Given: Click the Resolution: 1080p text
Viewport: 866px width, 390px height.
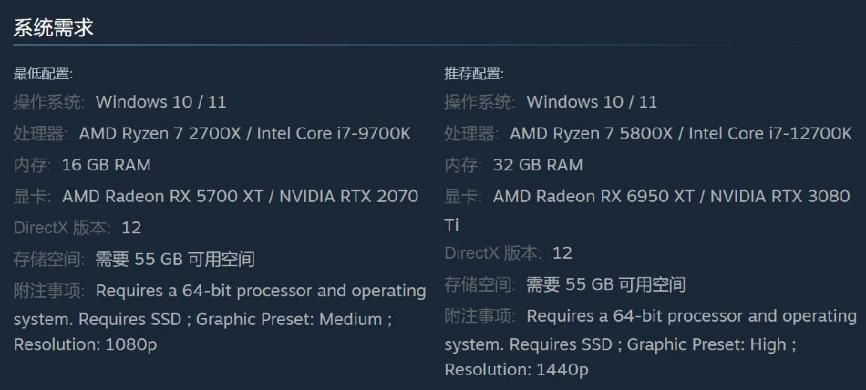Looking at the screenshot, I should coord(86,345).
